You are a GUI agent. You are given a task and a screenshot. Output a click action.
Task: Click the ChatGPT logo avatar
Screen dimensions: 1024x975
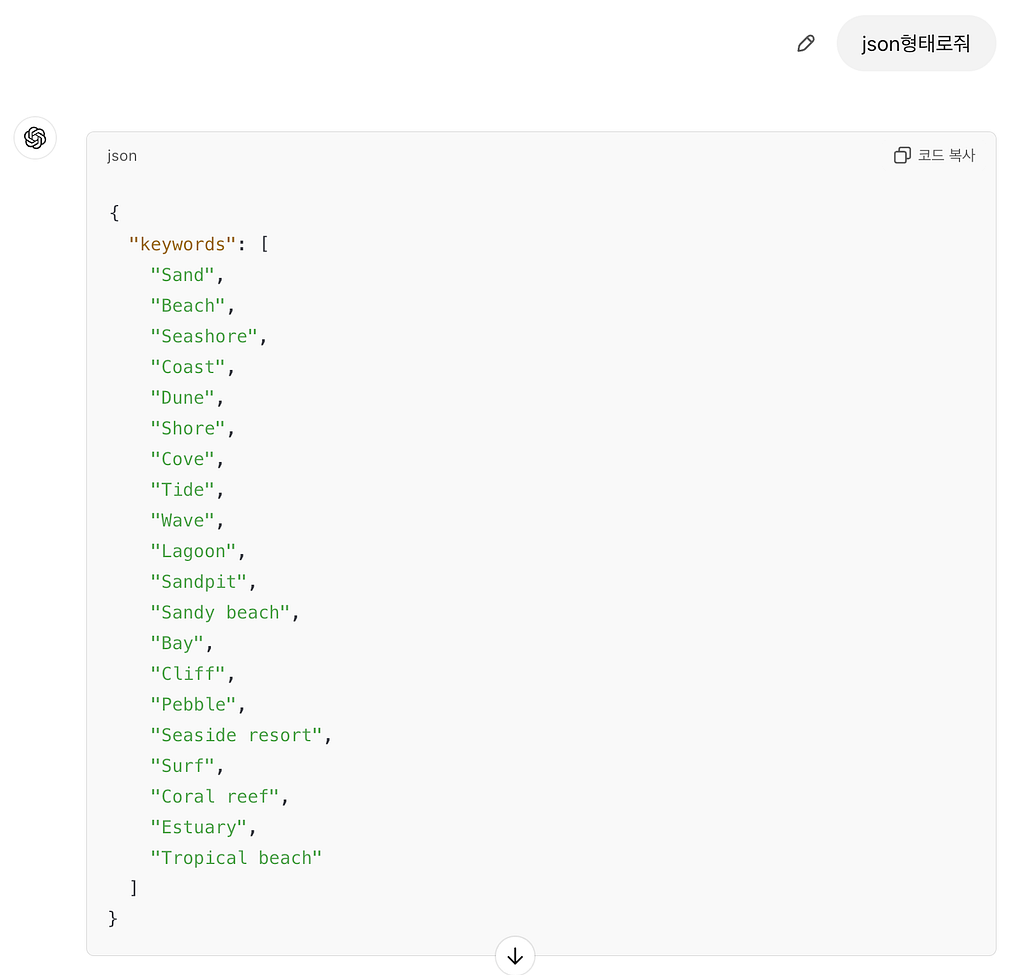(35, 138)
